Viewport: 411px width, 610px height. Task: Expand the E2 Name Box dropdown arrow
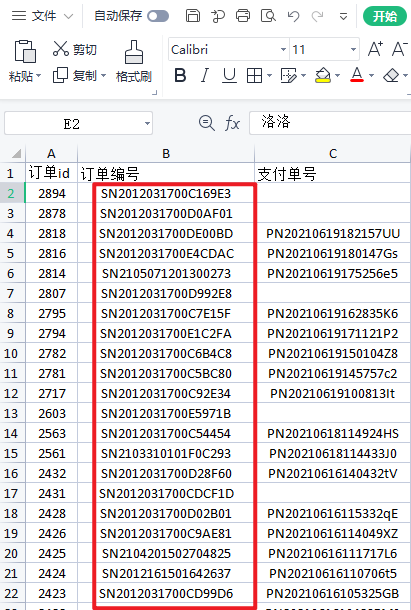tap(147, 124)
